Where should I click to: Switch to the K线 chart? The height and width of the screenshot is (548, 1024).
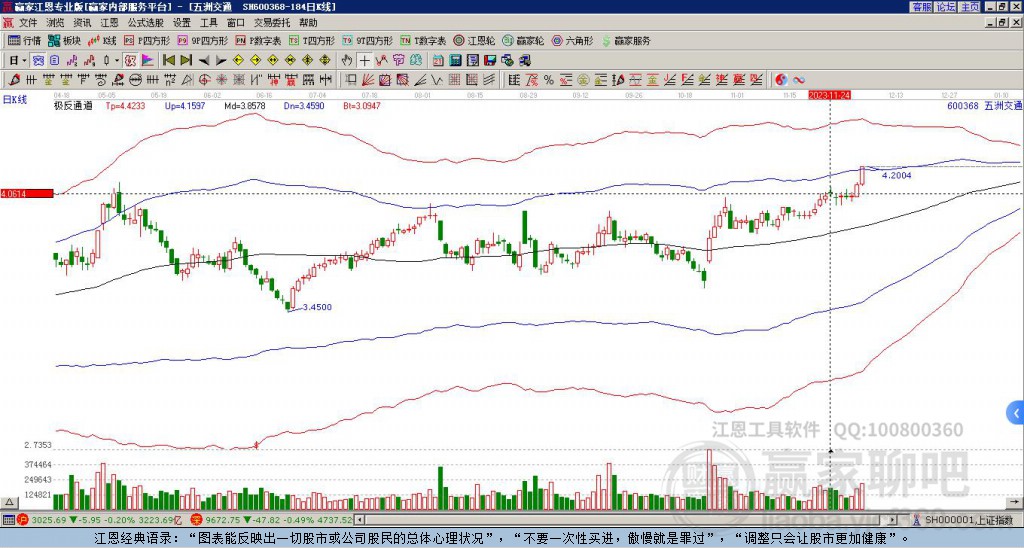coord(103,40)
